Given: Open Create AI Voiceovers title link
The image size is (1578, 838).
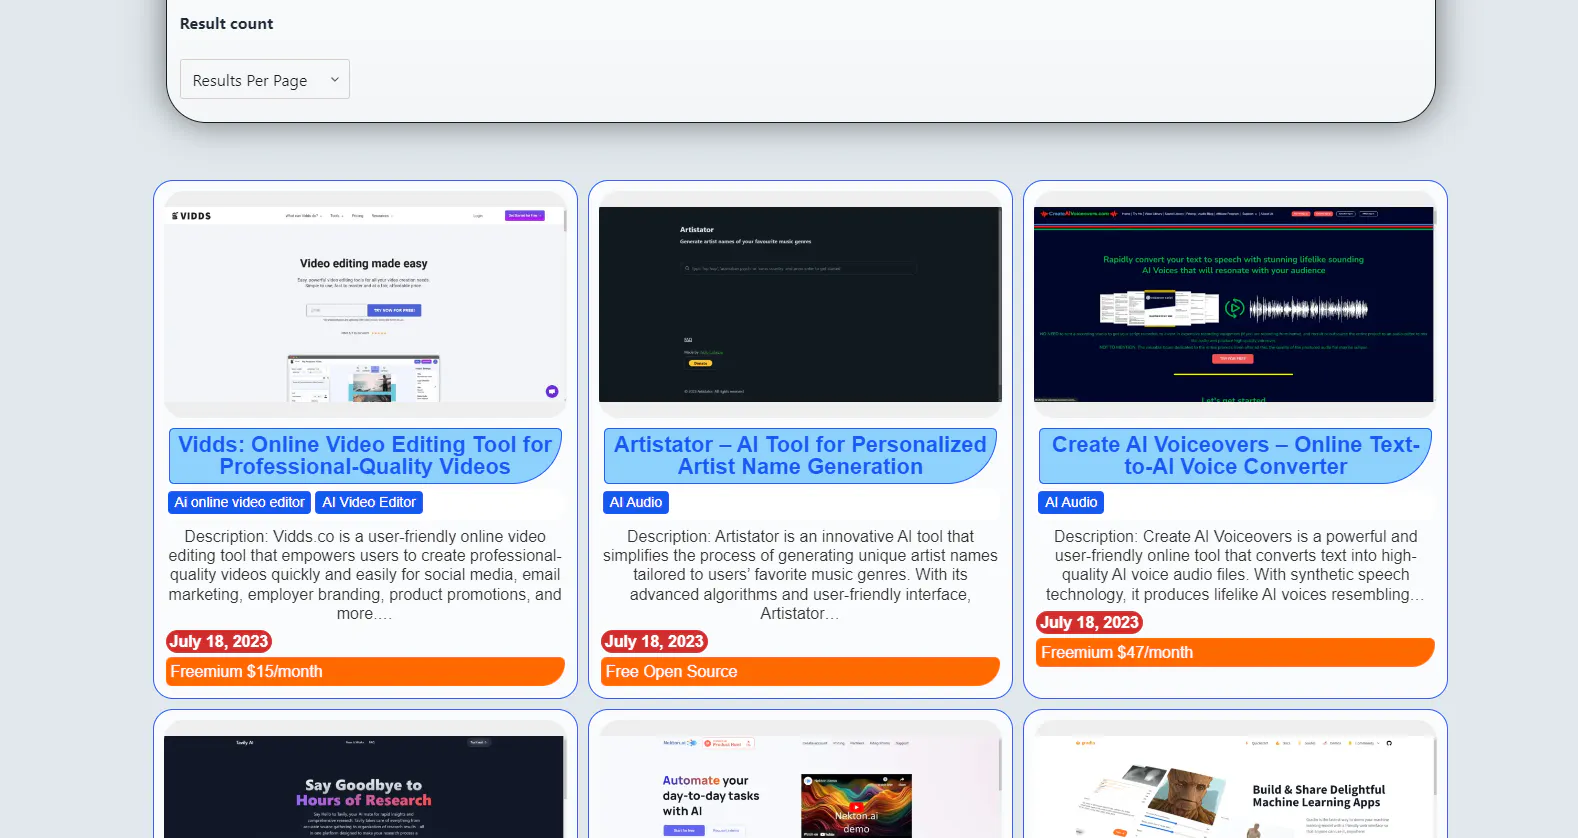Looking at the screenshot, I should pyautogui.click(x=1235, y=455).
